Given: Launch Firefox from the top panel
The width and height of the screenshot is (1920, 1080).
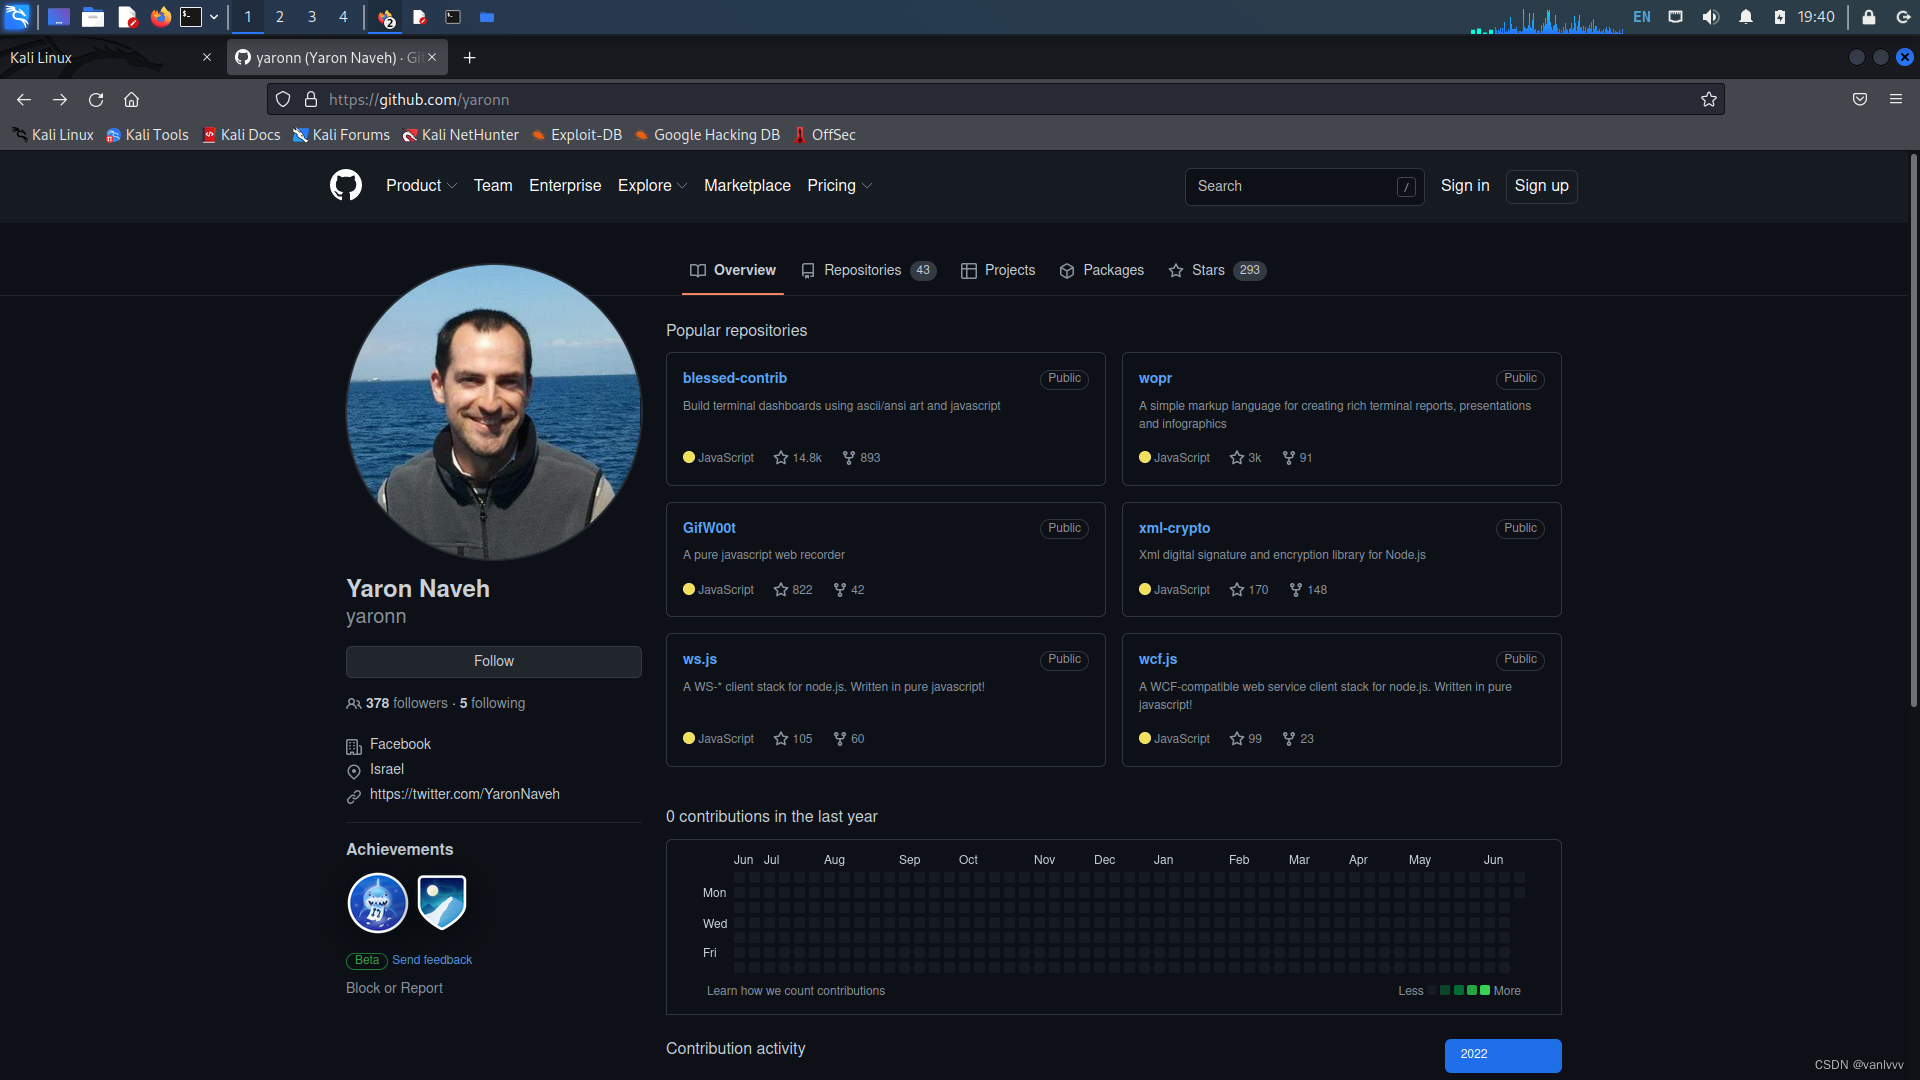Looking at the screenshot, I should (x=160, y=16).
